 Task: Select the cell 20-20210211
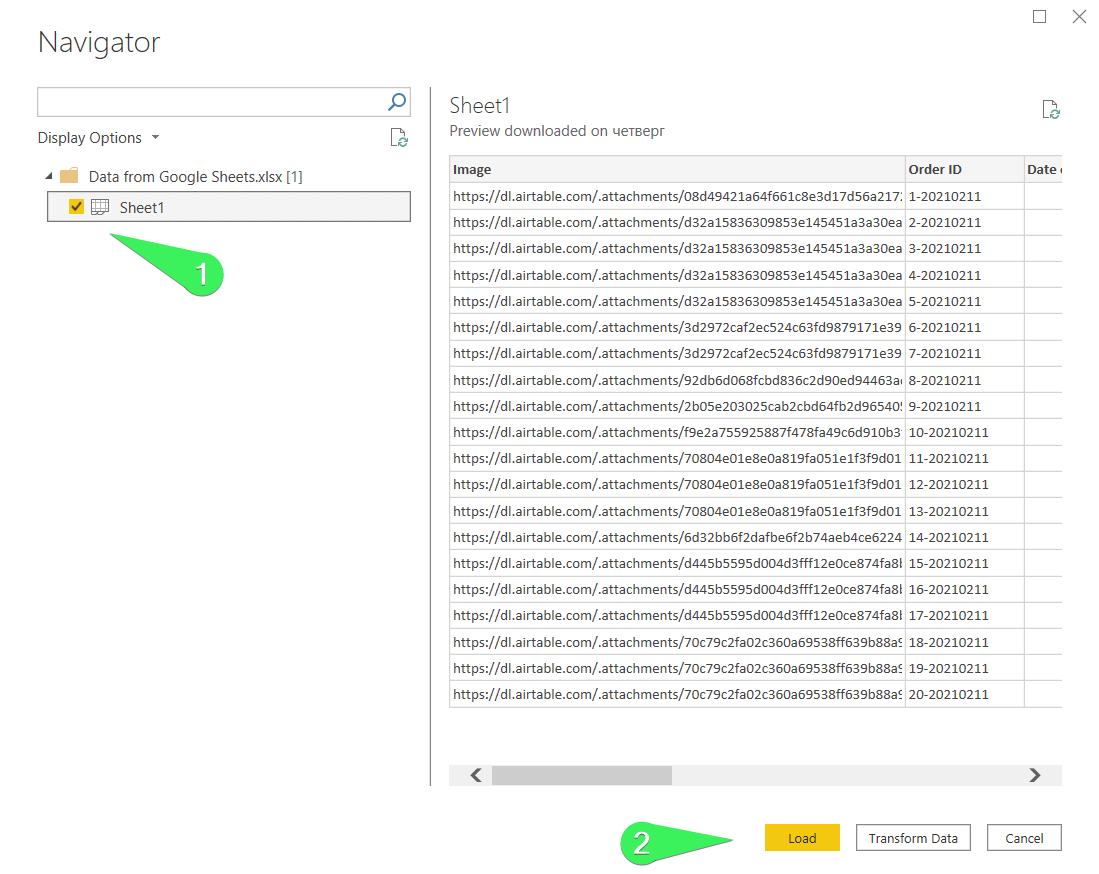[x=964, y=694]
